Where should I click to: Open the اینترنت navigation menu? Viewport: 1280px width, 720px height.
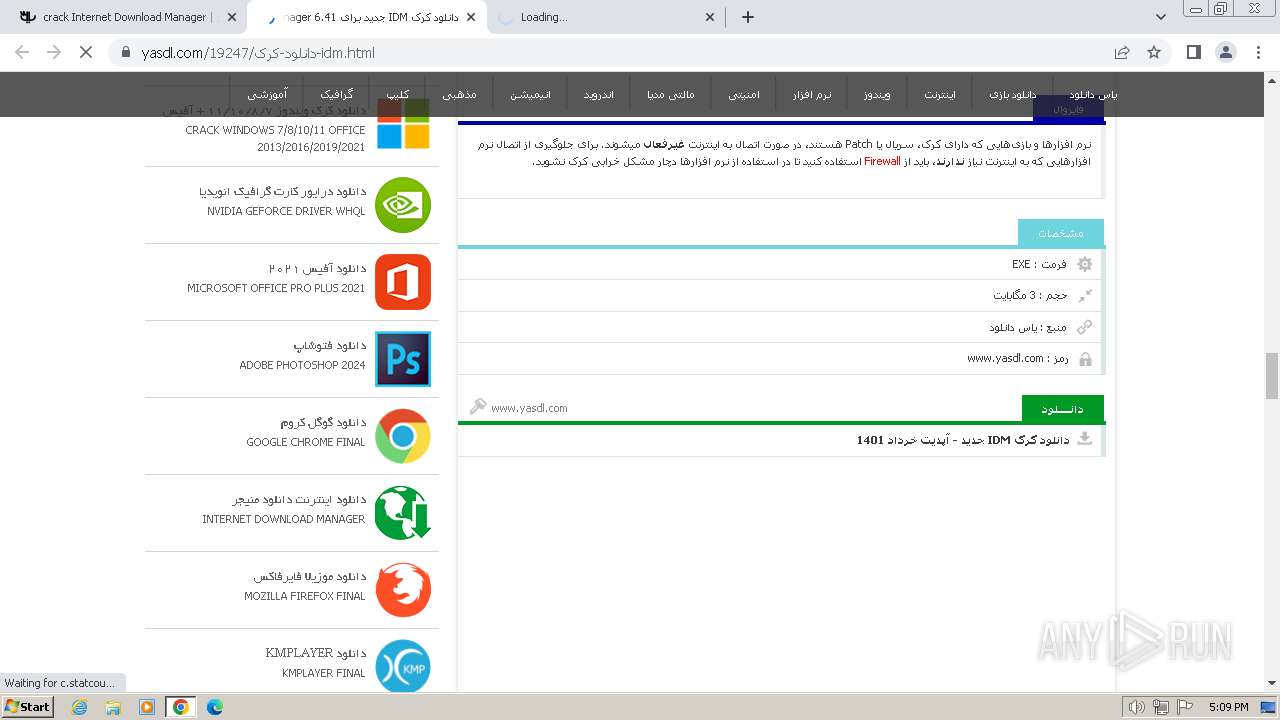[x=940, y=95]
